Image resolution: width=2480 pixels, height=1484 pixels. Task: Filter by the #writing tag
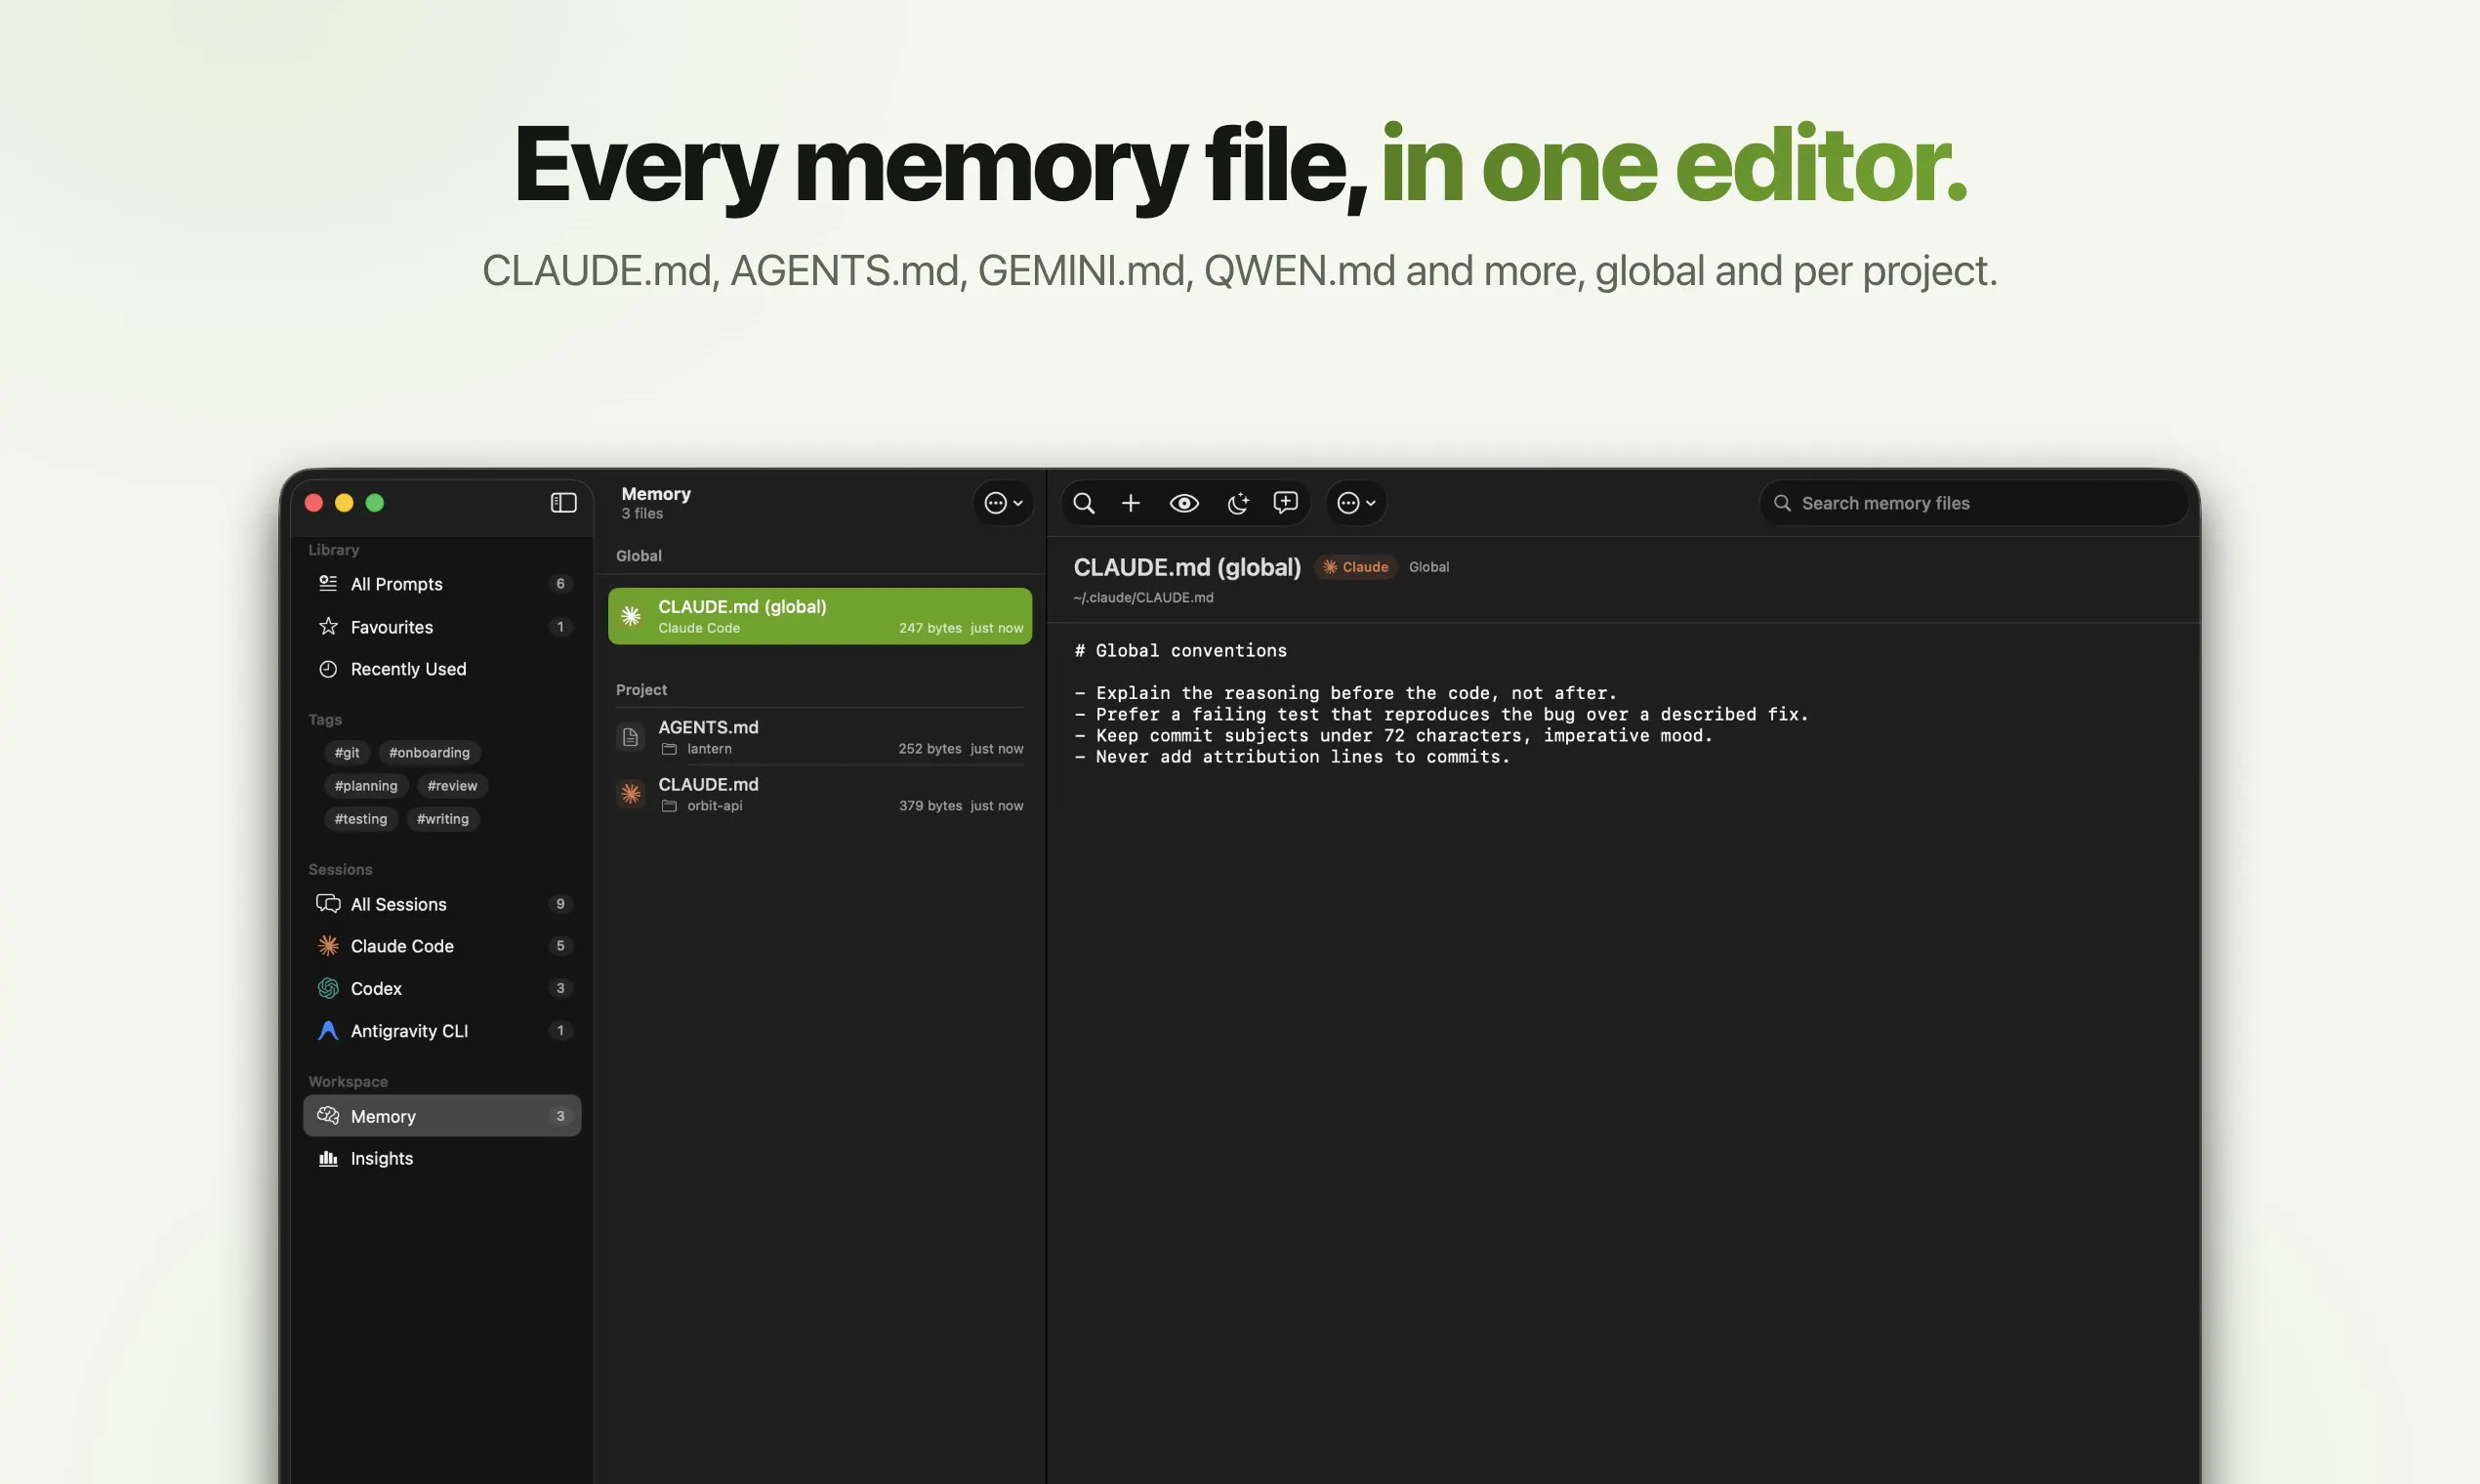point(443,819)
